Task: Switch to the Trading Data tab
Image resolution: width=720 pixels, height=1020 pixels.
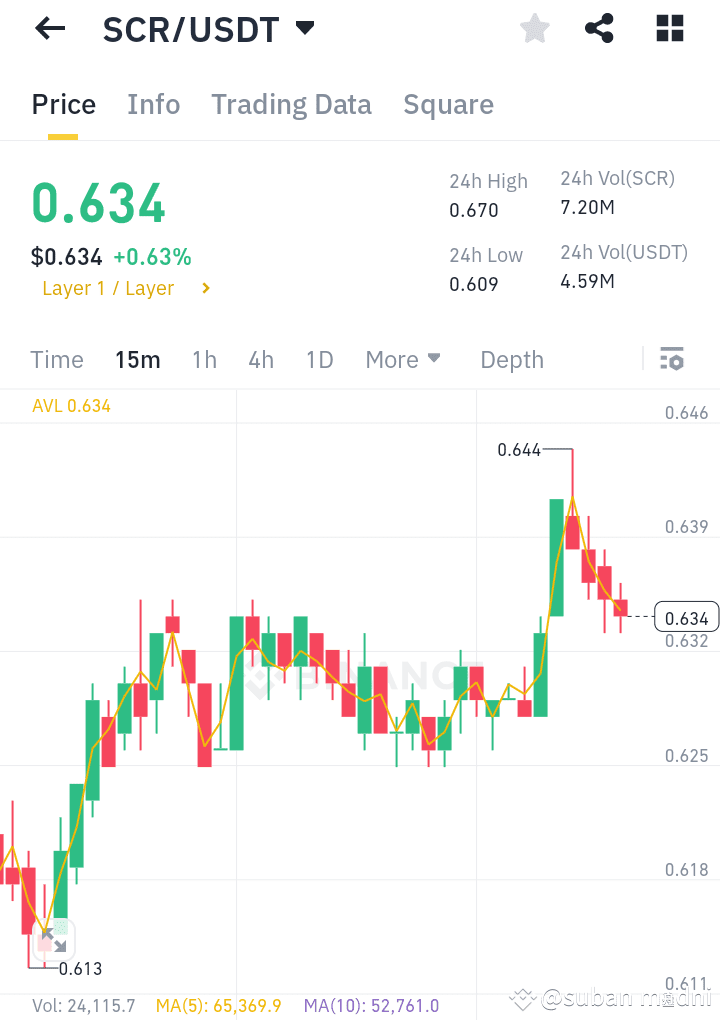Action: click(x=291, y=104)
